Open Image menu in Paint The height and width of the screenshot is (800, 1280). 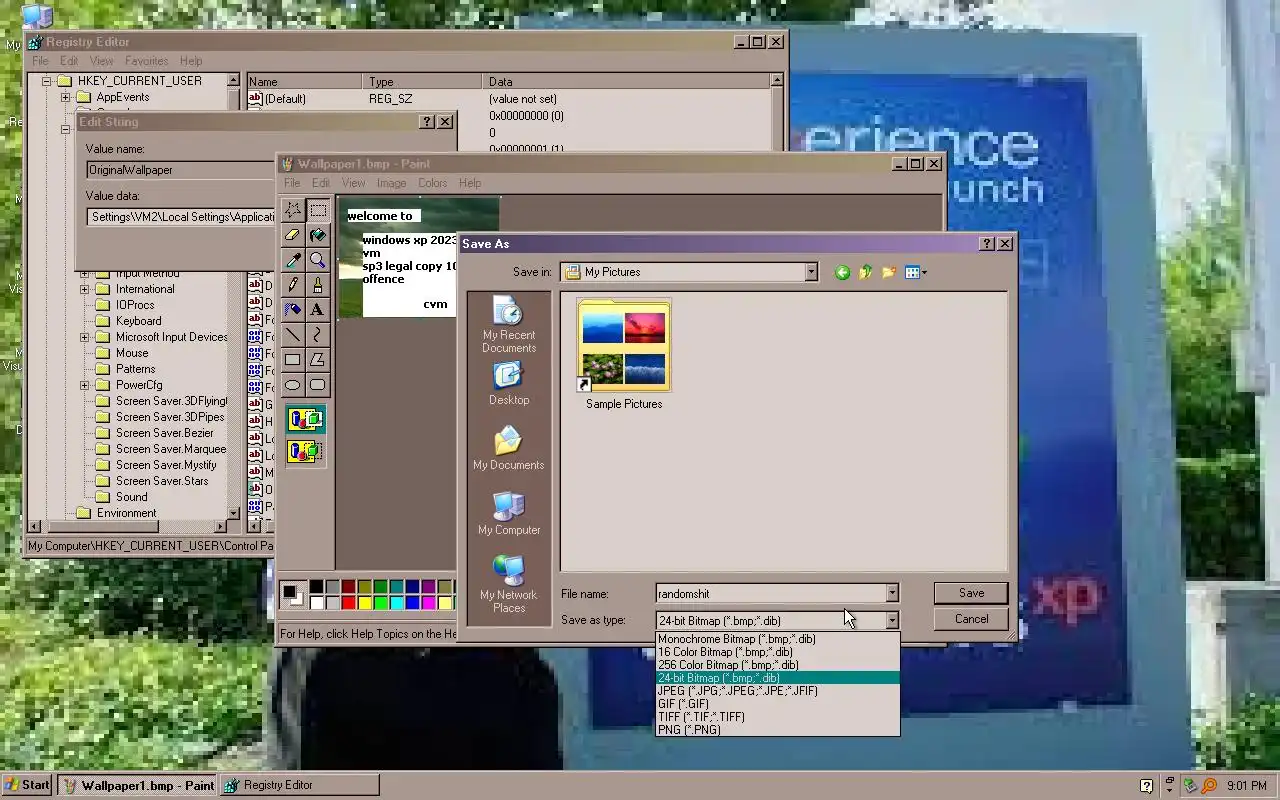tap(391, 183)
